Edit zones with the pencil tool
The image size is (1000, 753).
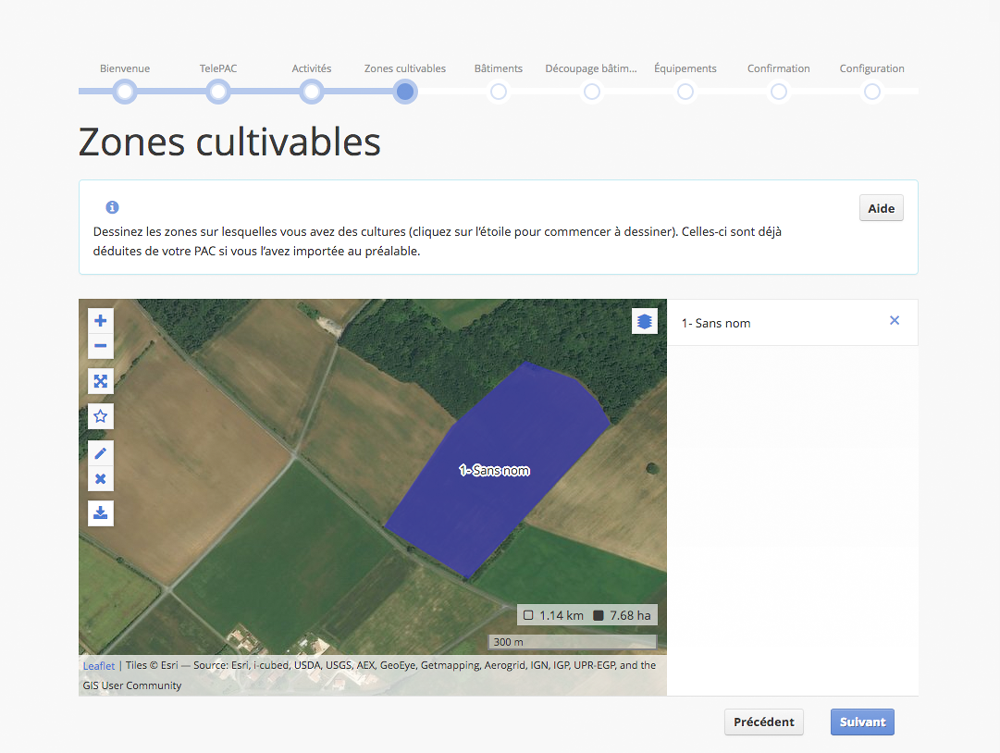pyautogui.click(x=100, y=453)
